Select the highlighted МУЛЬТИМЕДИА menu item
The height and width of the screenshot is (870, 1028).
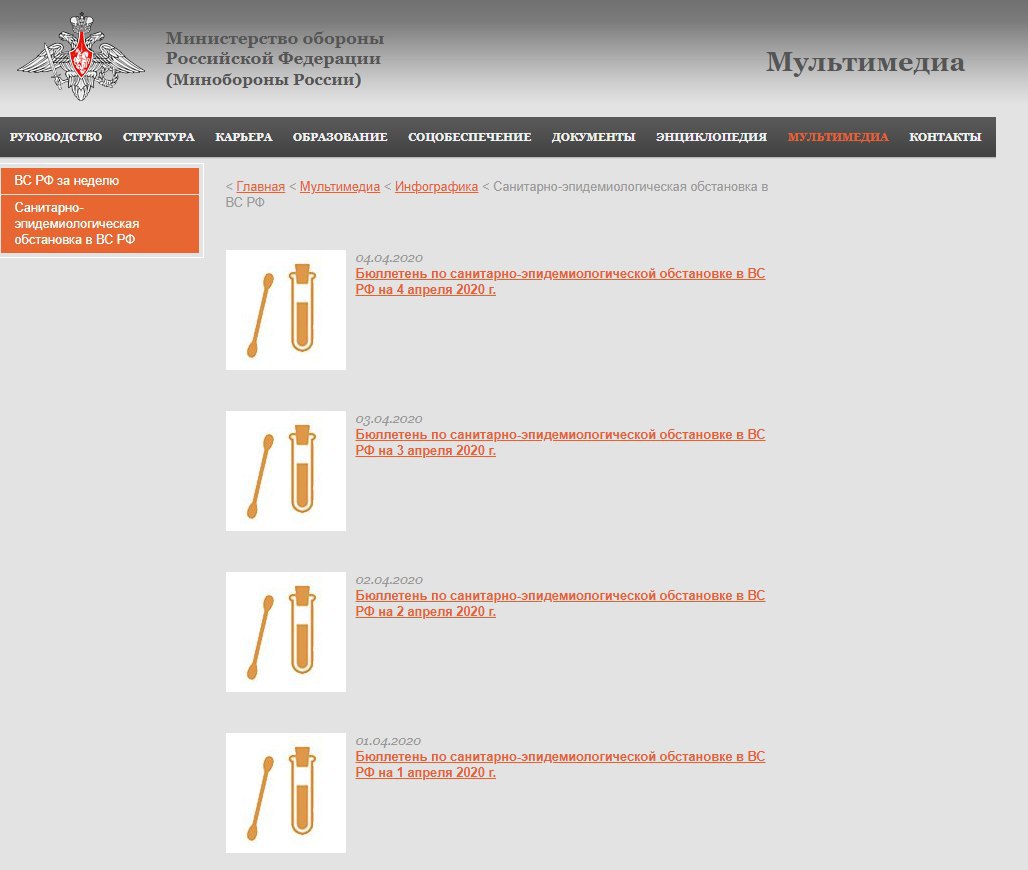[x=838, y=137]
